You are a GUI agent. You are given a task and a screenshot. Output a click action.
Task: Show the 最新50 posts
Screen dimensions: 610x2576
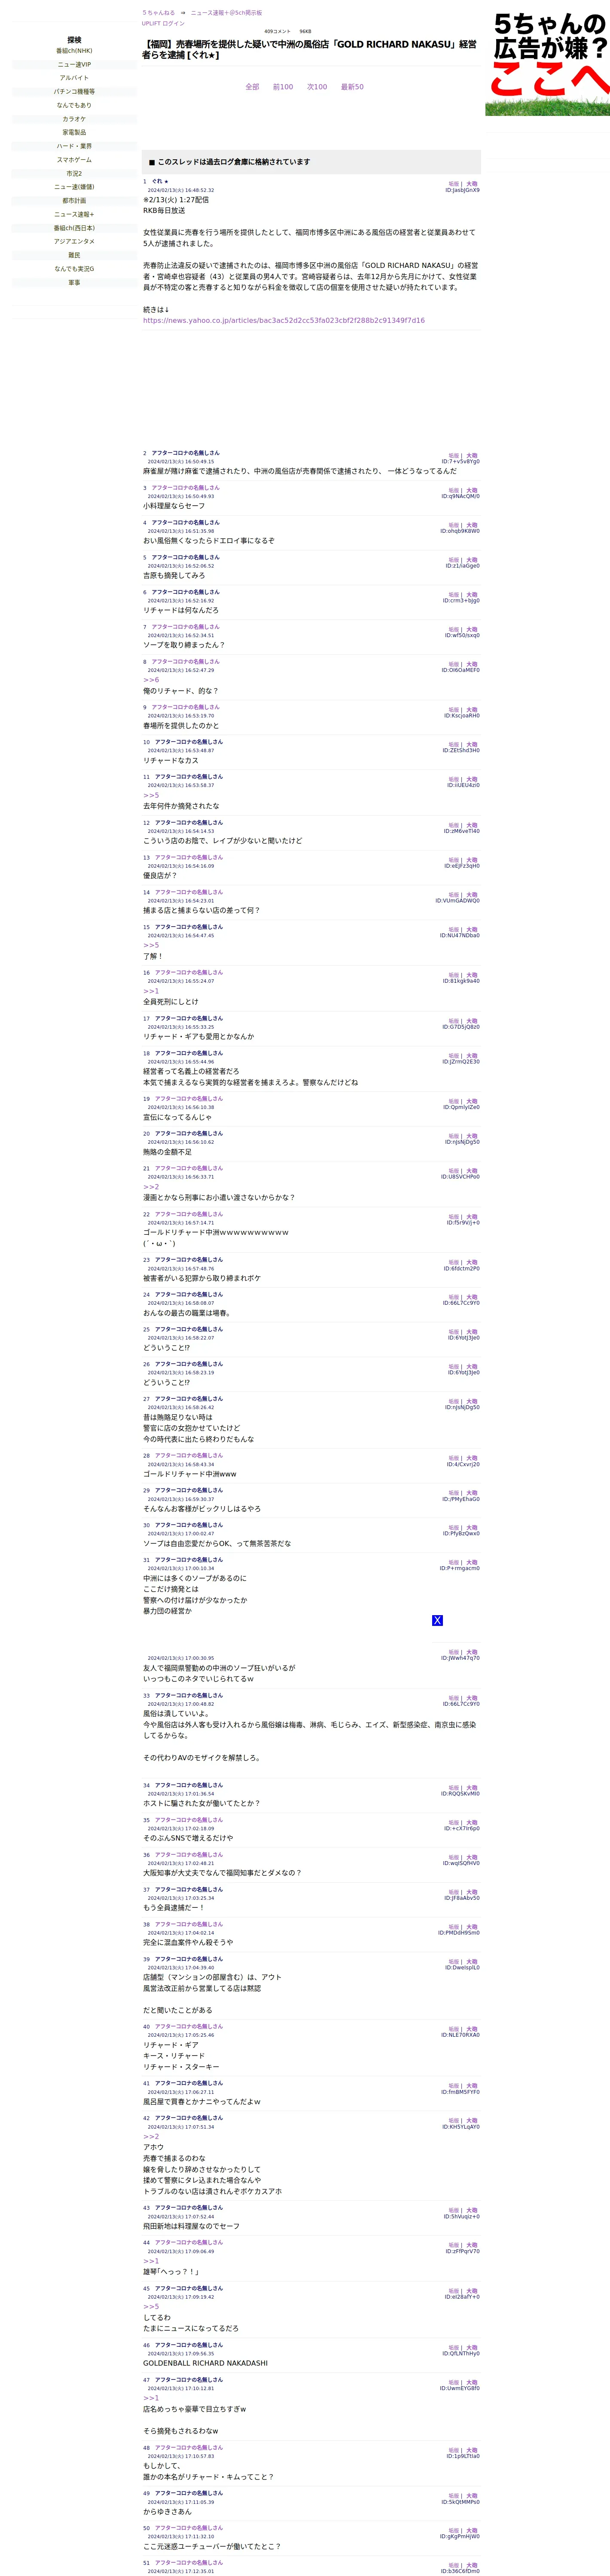[352, 87]
